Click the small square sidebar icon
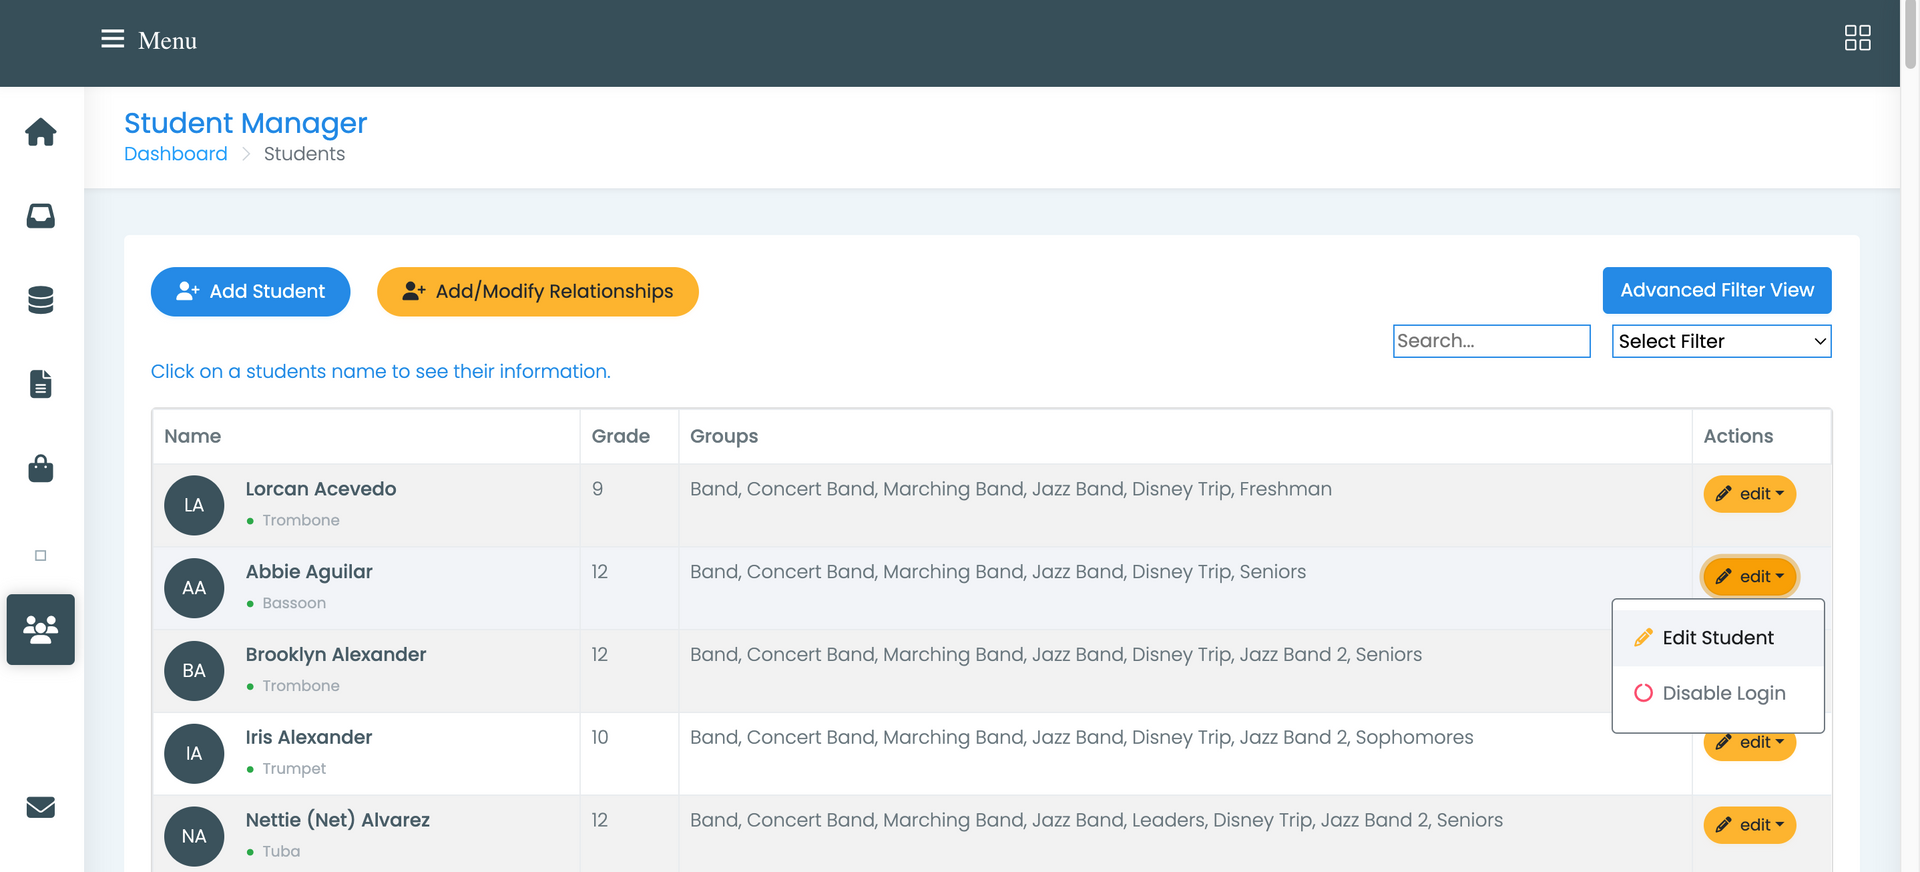This screenshot has width=1920, height=872. click(x=41, y=555)
